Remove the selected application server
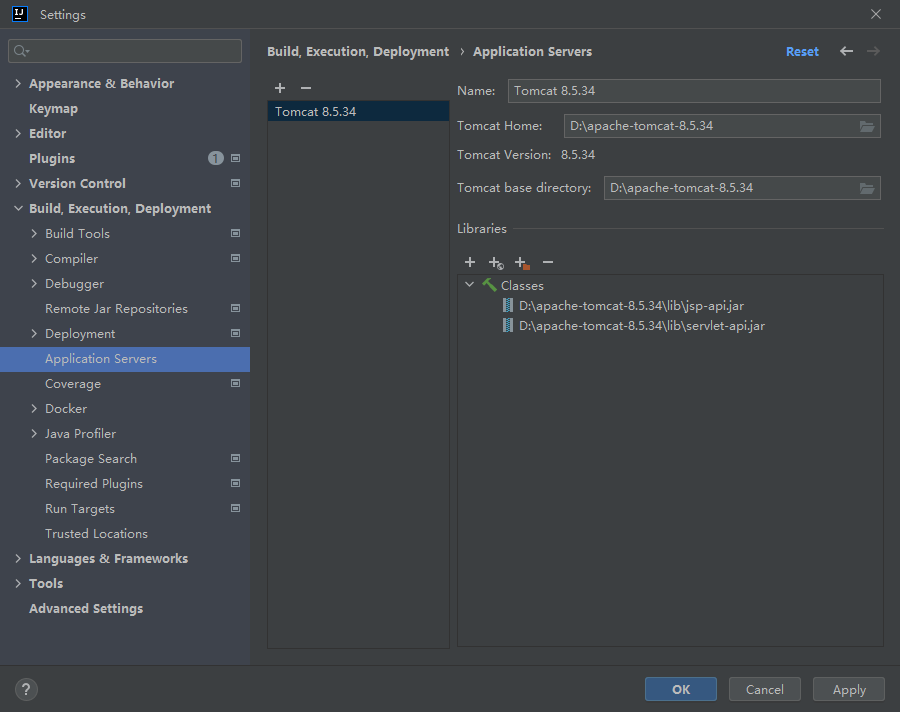Image resolution: width=900 pixels, height=712 pixels. pos(306,88)
